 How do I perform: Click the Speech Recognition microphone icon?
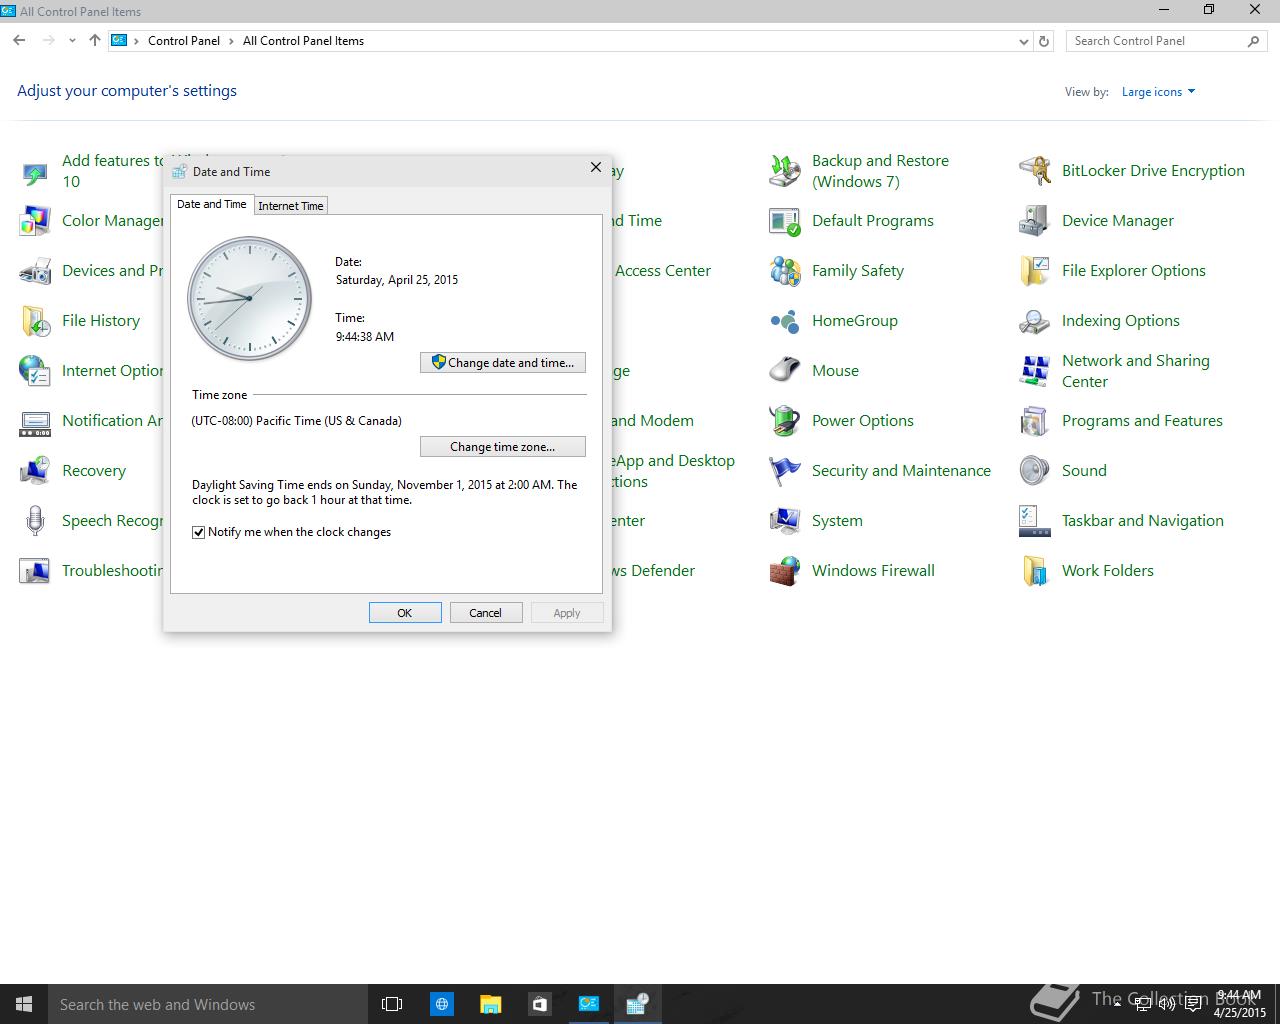35,521
